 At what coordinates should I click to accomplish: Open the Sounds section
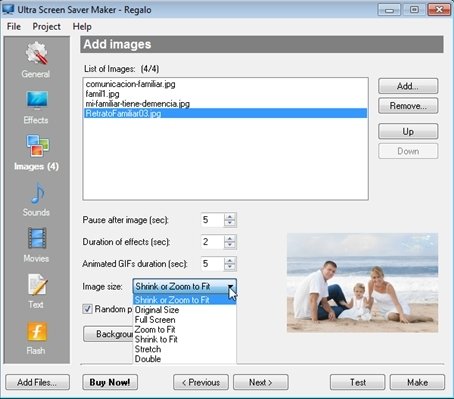click(x=36, y=199)
